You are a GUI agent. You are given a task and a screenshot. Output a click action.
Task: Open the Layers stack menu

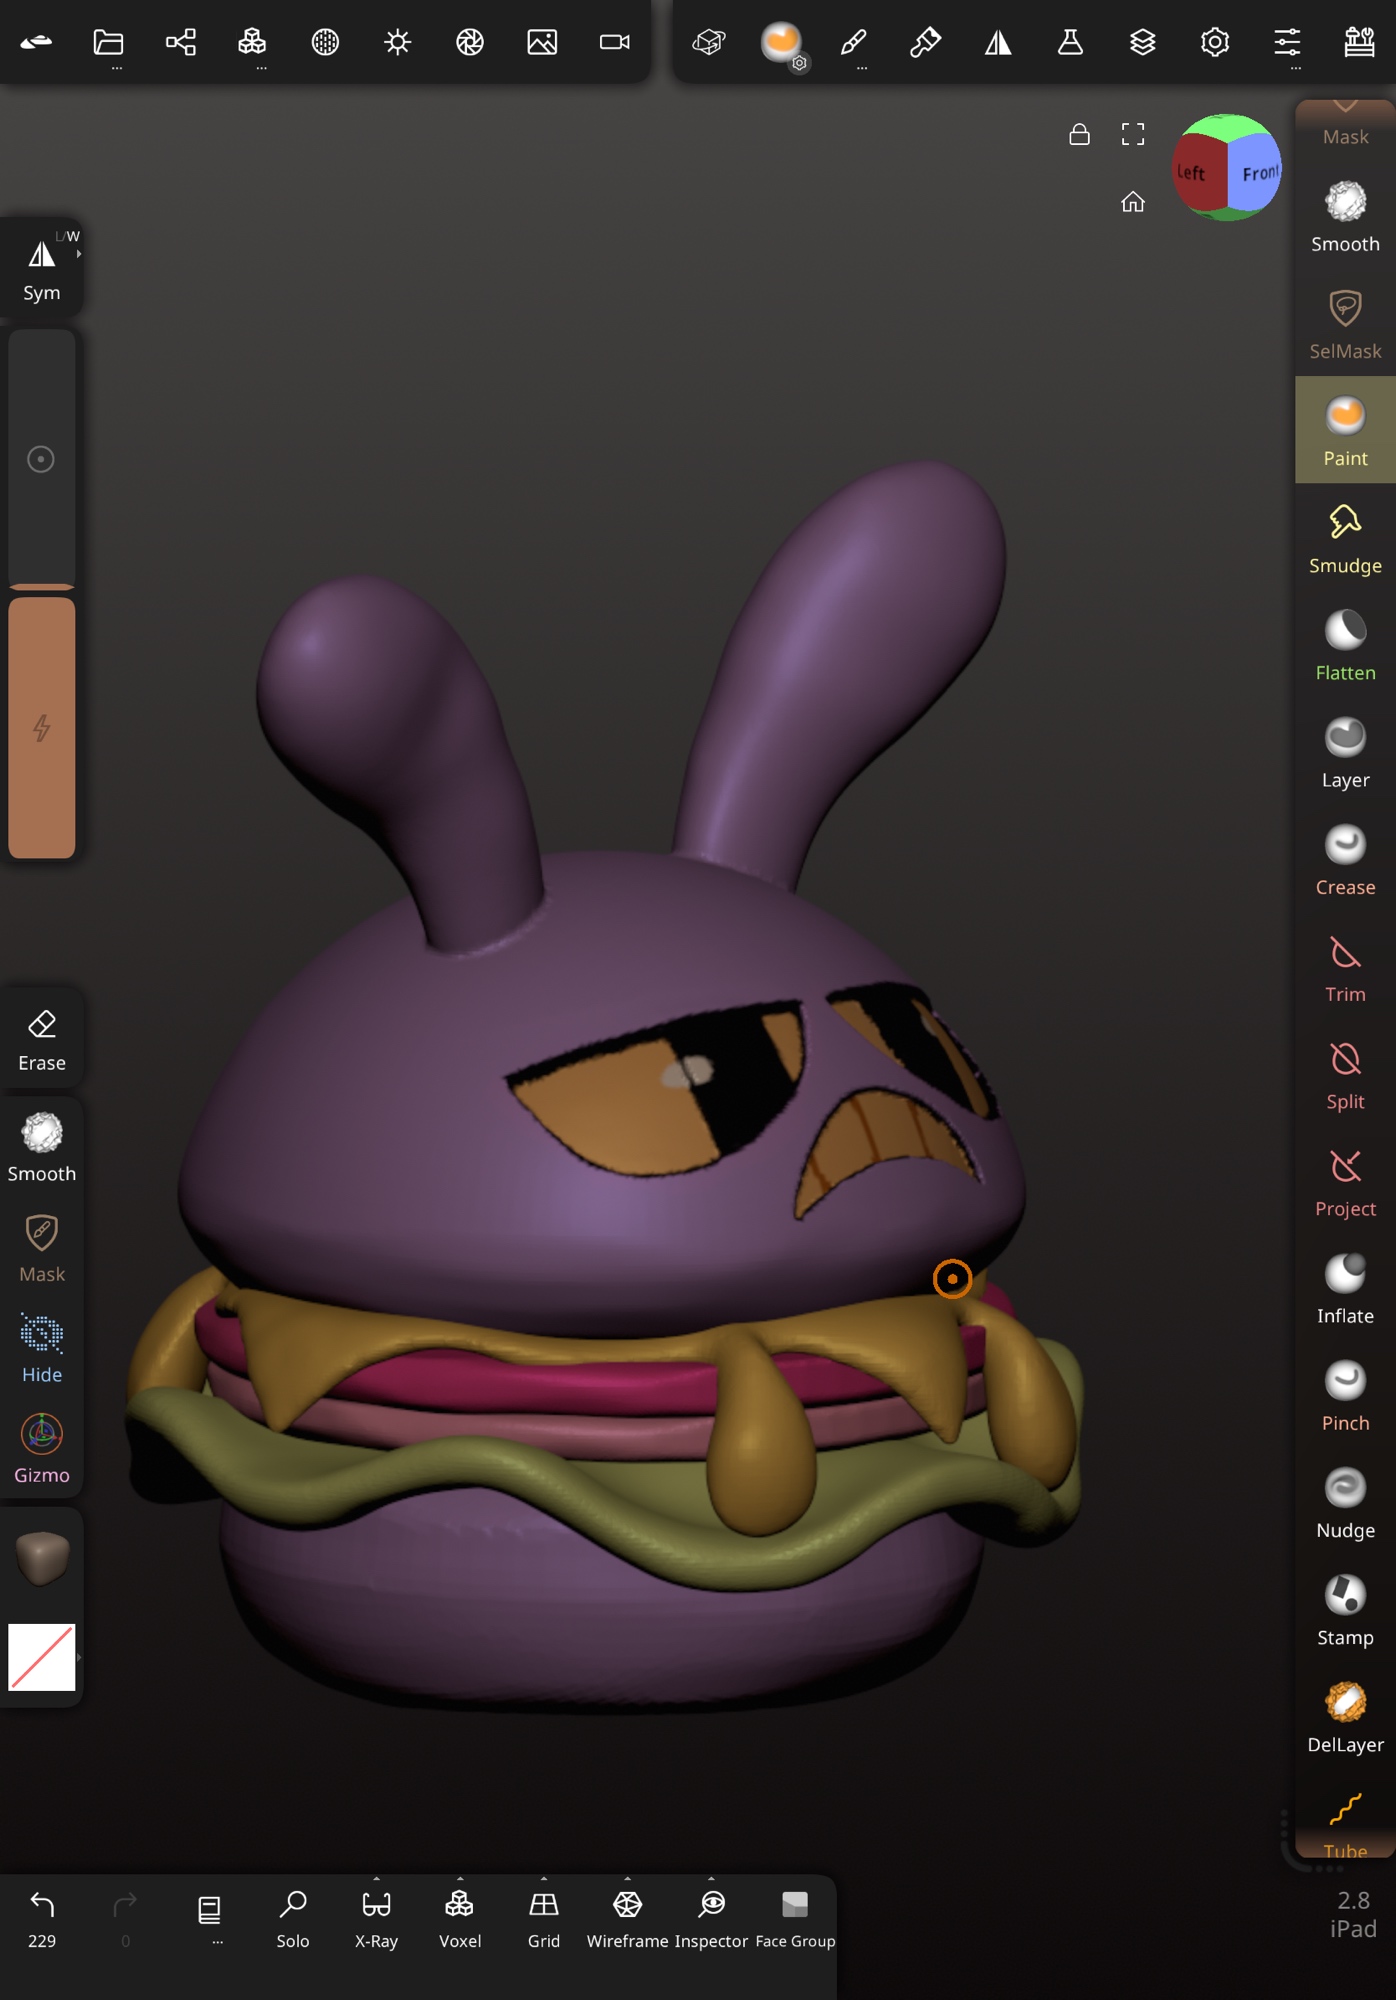pos(1142,42)
